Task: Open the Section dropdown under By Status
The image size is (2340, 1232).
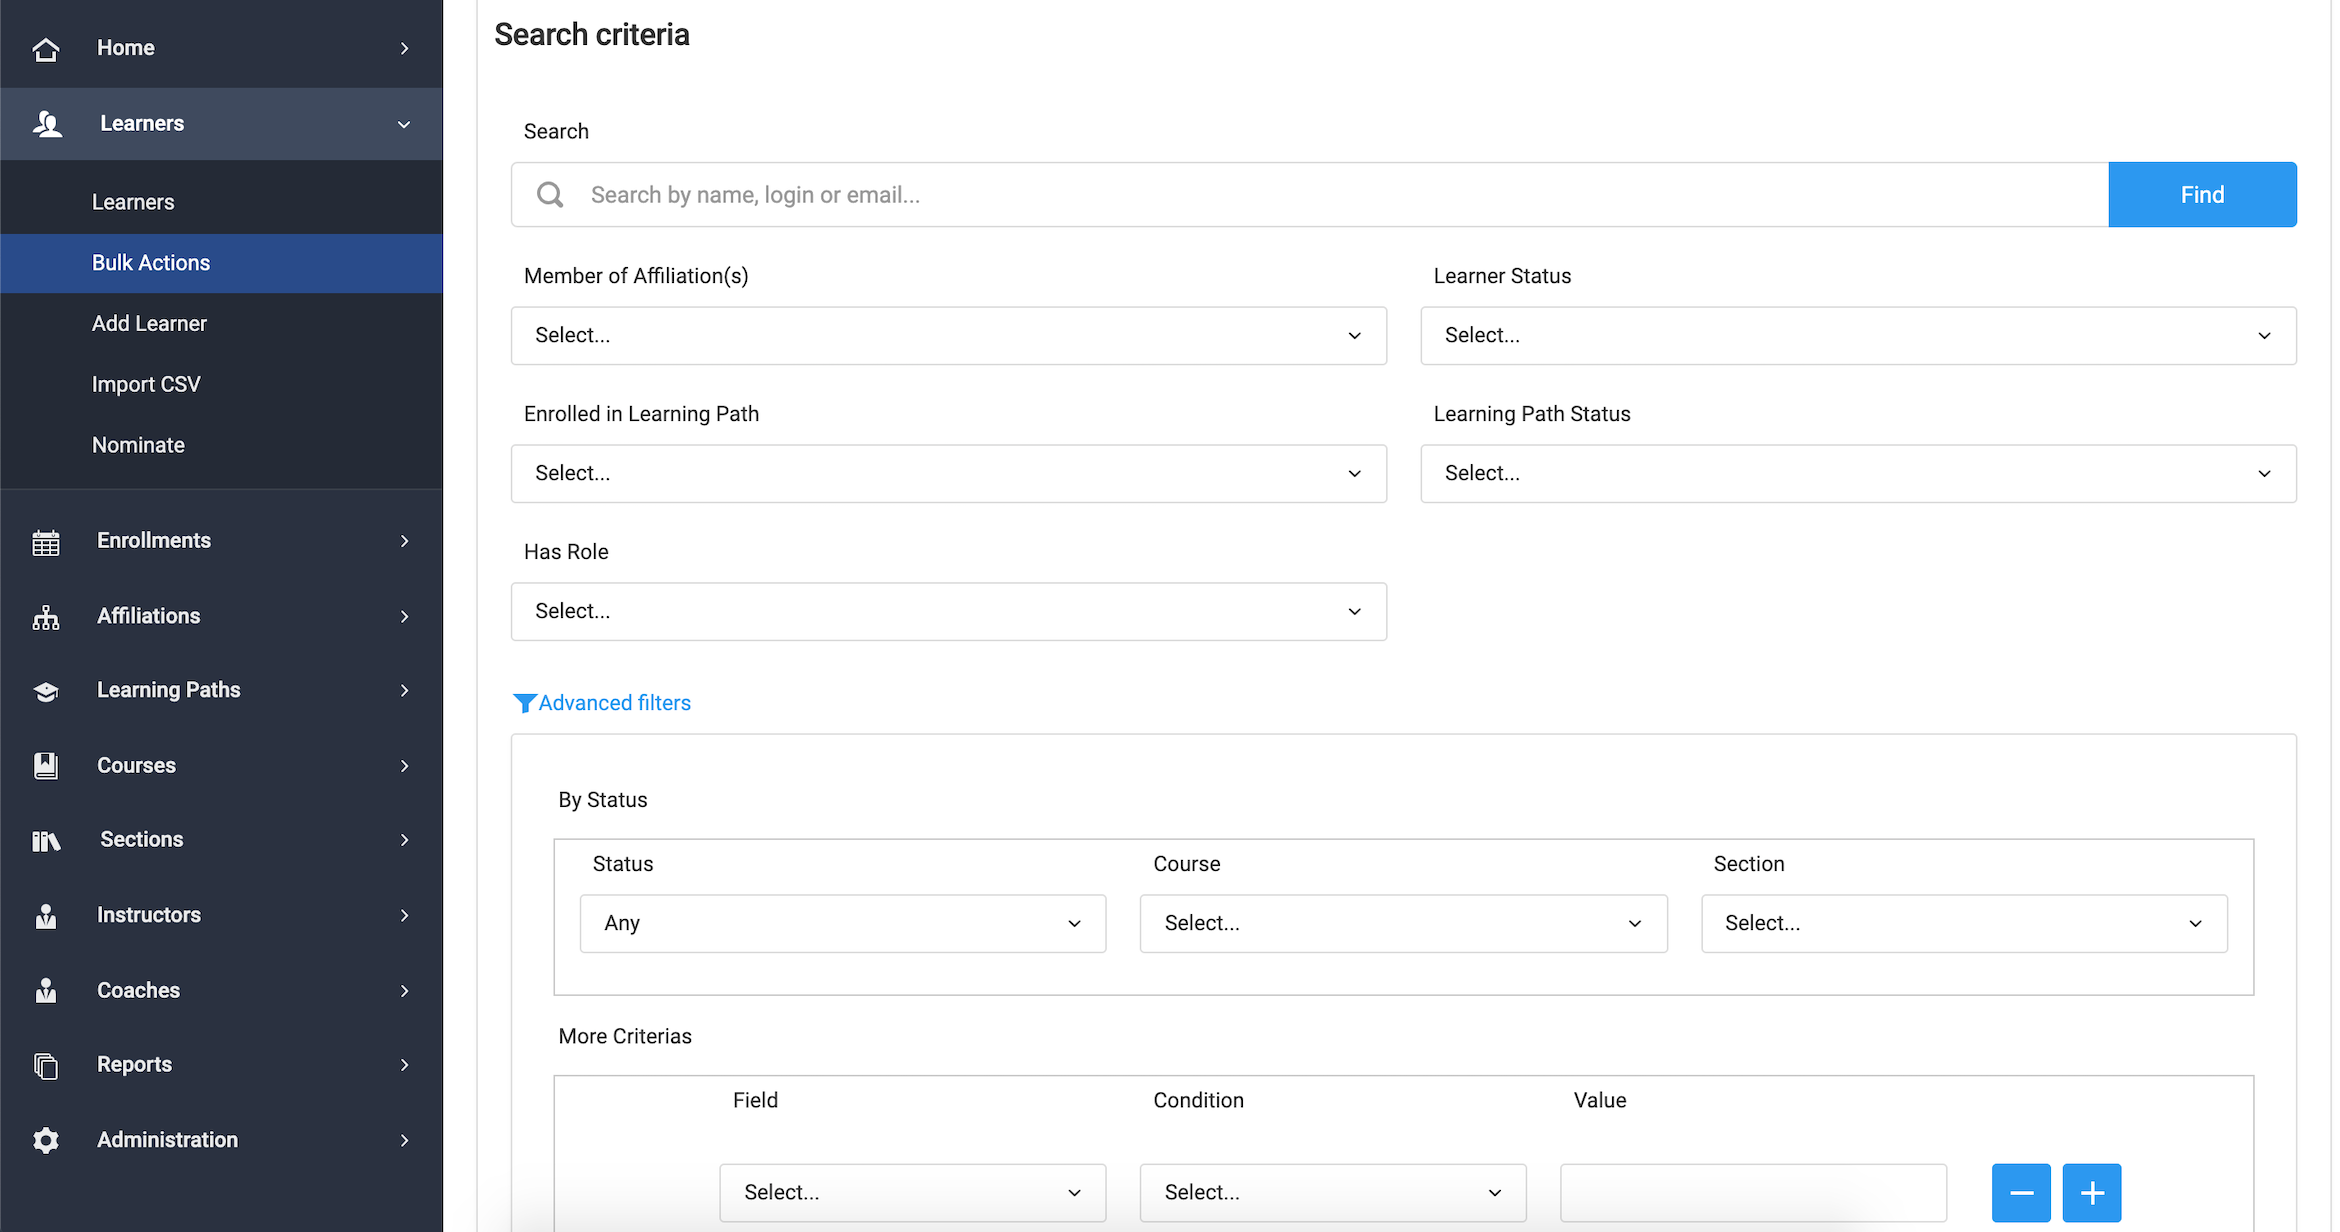Action: (1965, 924)
